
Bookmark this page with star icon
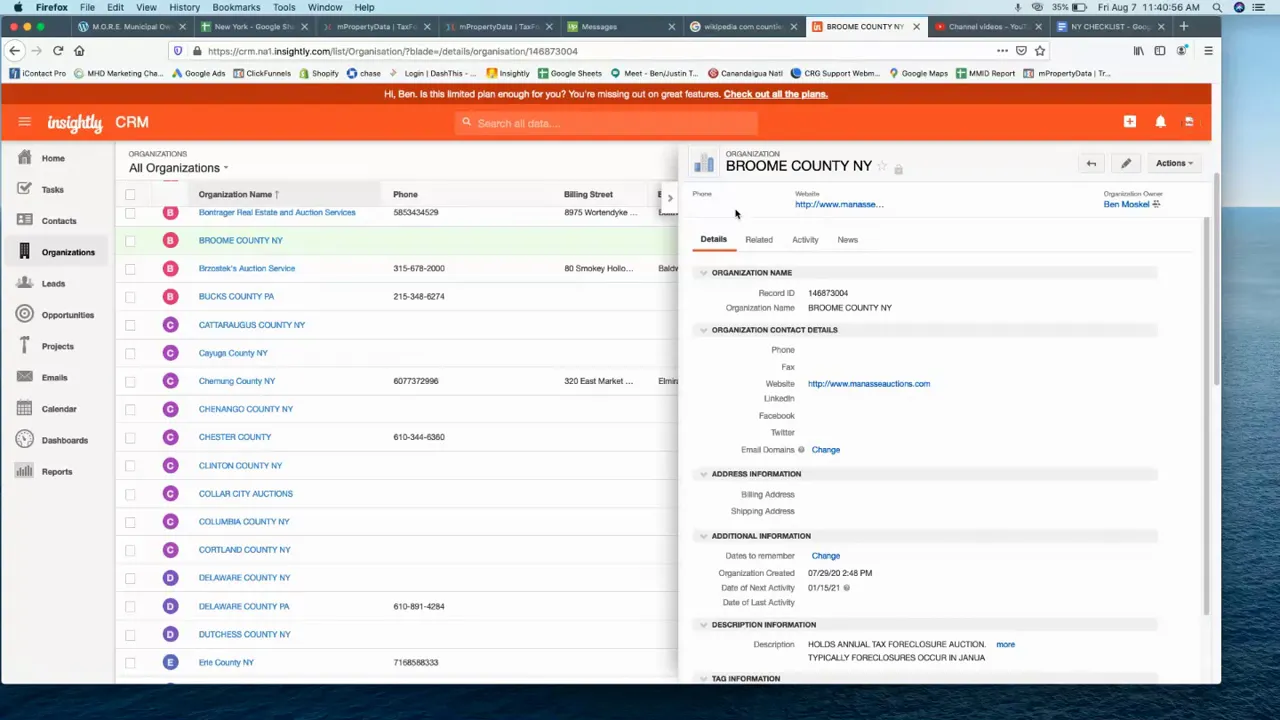coord(1040,51)
